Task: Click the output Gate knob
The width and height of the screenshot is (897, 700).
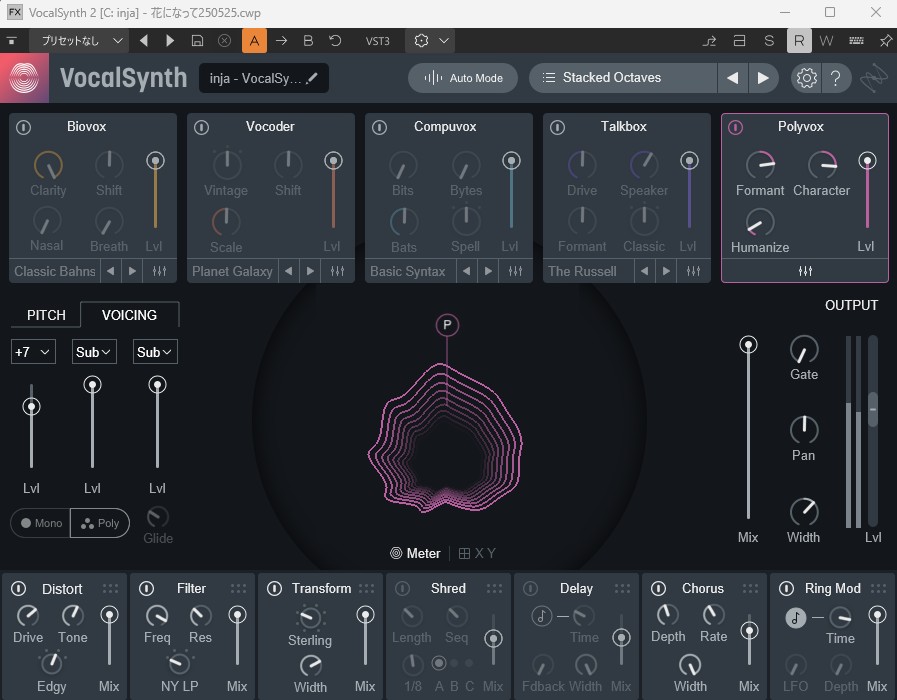Action: [804, 350]
